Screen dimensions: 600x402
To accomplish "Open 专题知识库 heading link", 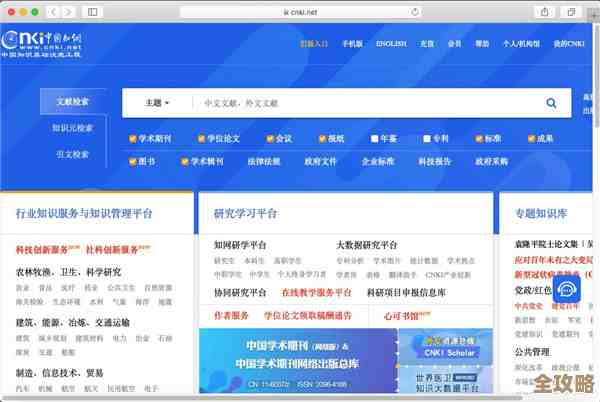I will [x=541, y=213].
